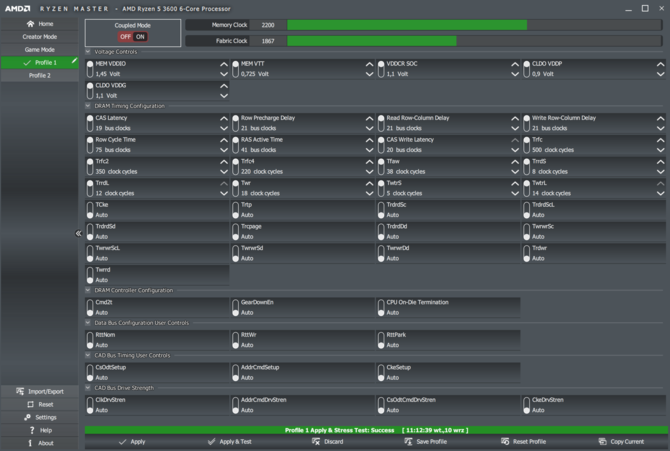Toggle the CPU On-Die Termination switch
Image resolution: width=670 pixels, height=451 pixels.
pyautogui.click(x=381, y=307)
